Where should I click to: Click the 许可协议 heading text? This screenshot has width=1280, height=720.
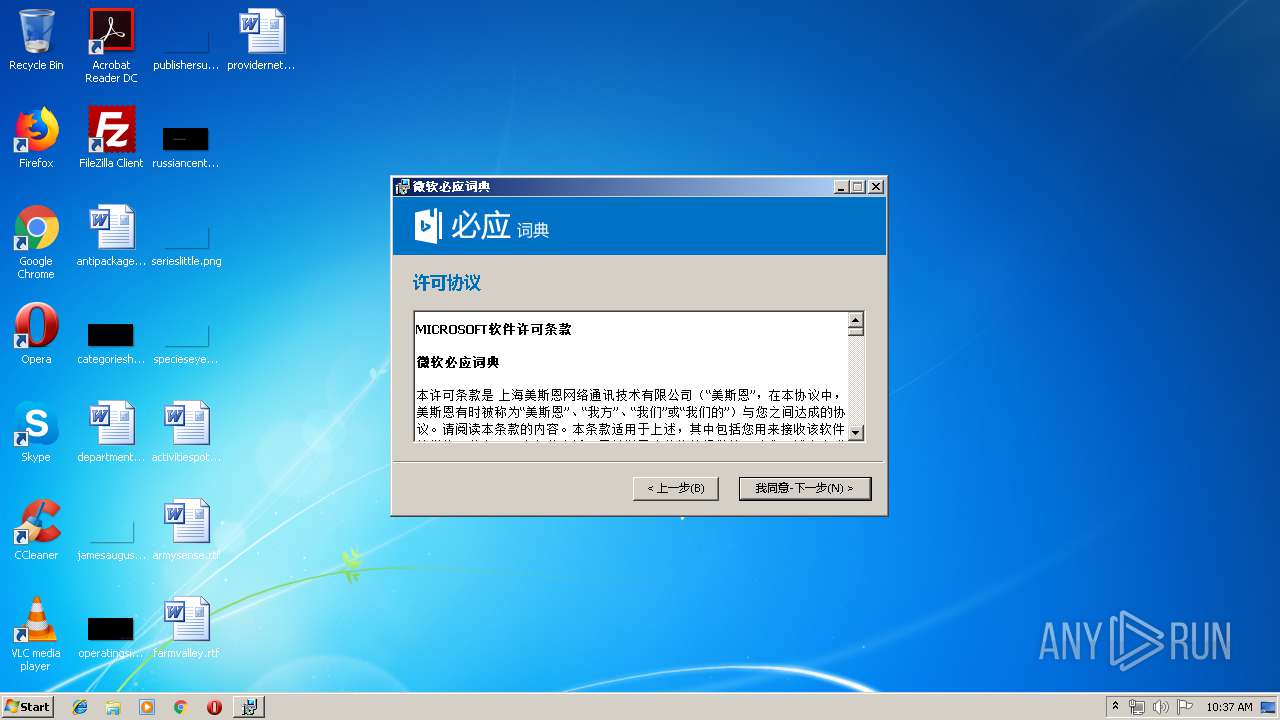447,283
